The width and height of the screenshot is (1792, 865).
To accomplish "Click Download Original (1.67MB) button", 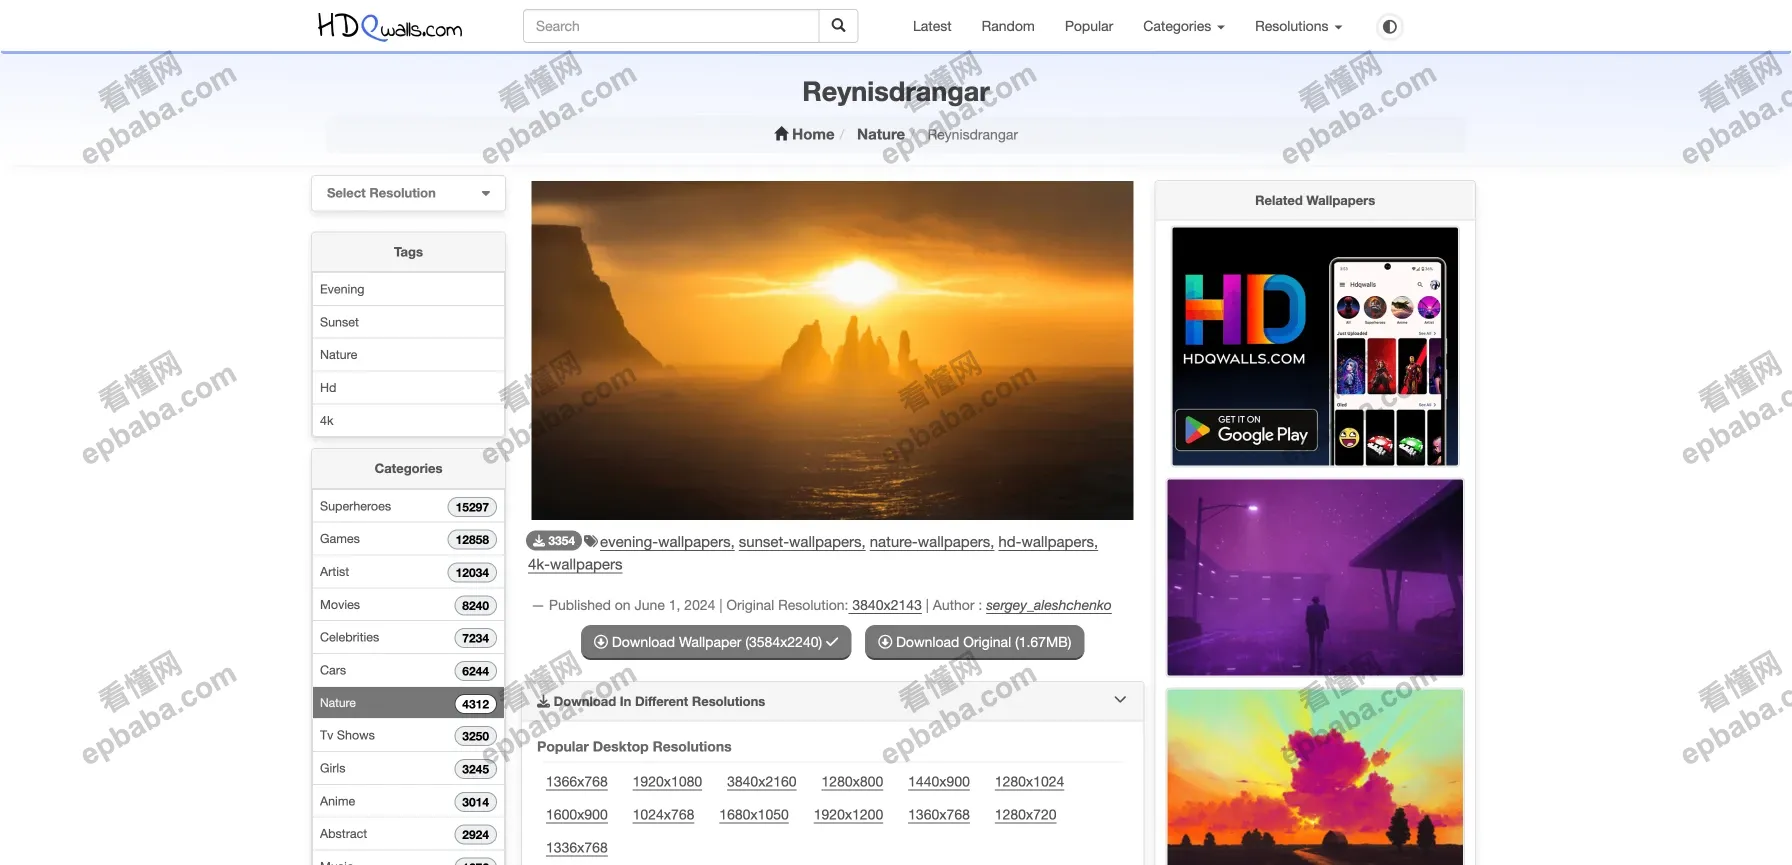I will pyautogui.click(x=974, y=642).
